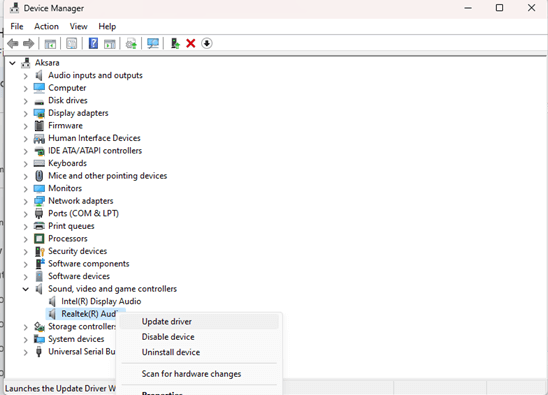Click the mouse icon beside Mice and other pointing devices
Viewport: 548px width, 395px height.
tap(39, 176)
